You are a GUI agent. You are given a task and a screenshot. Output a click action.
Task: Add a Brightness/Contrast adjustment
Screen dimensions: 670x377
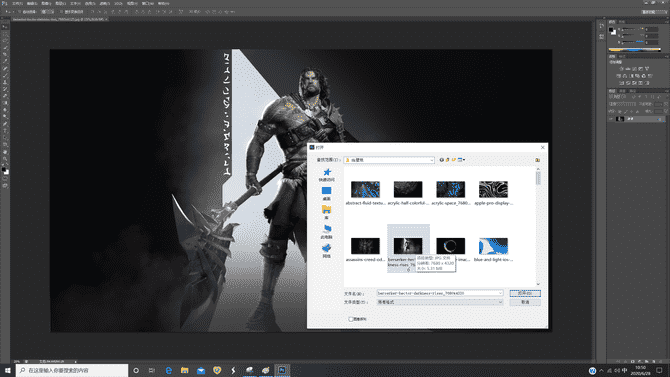(621, 69)
